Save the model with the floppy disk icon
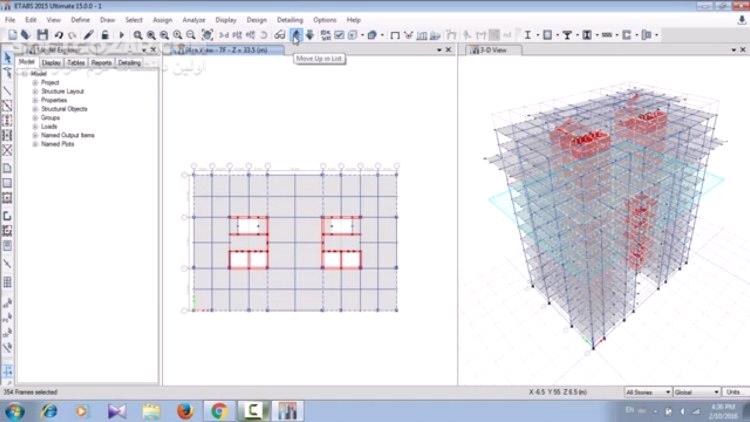The width and height of the screenshot is (750, 422). click(x=43, y=34)
